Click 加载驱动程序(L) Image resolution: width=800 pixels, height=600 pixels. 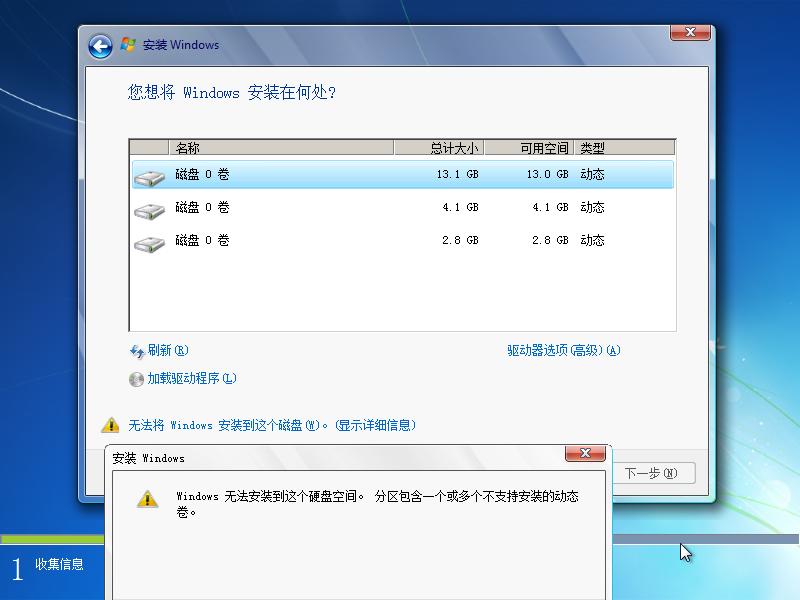(185, 378)
